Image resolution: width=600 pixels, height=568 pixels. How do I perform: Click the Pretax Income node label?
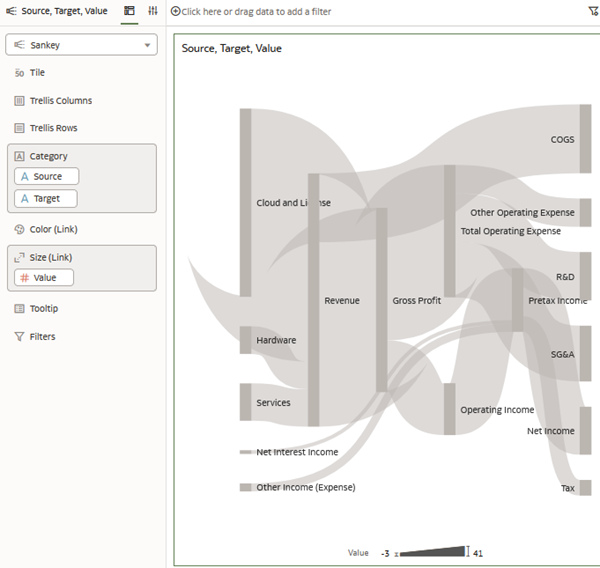[557, 300]
